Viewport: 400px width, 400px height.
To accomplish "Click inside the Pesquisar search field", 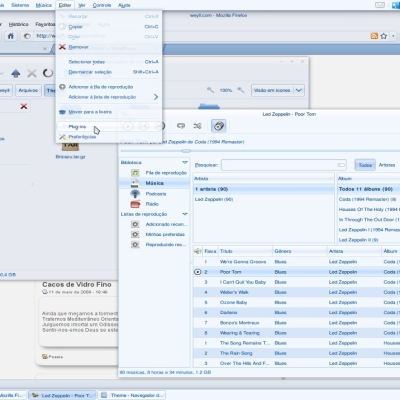I will (x=283, y=165).
